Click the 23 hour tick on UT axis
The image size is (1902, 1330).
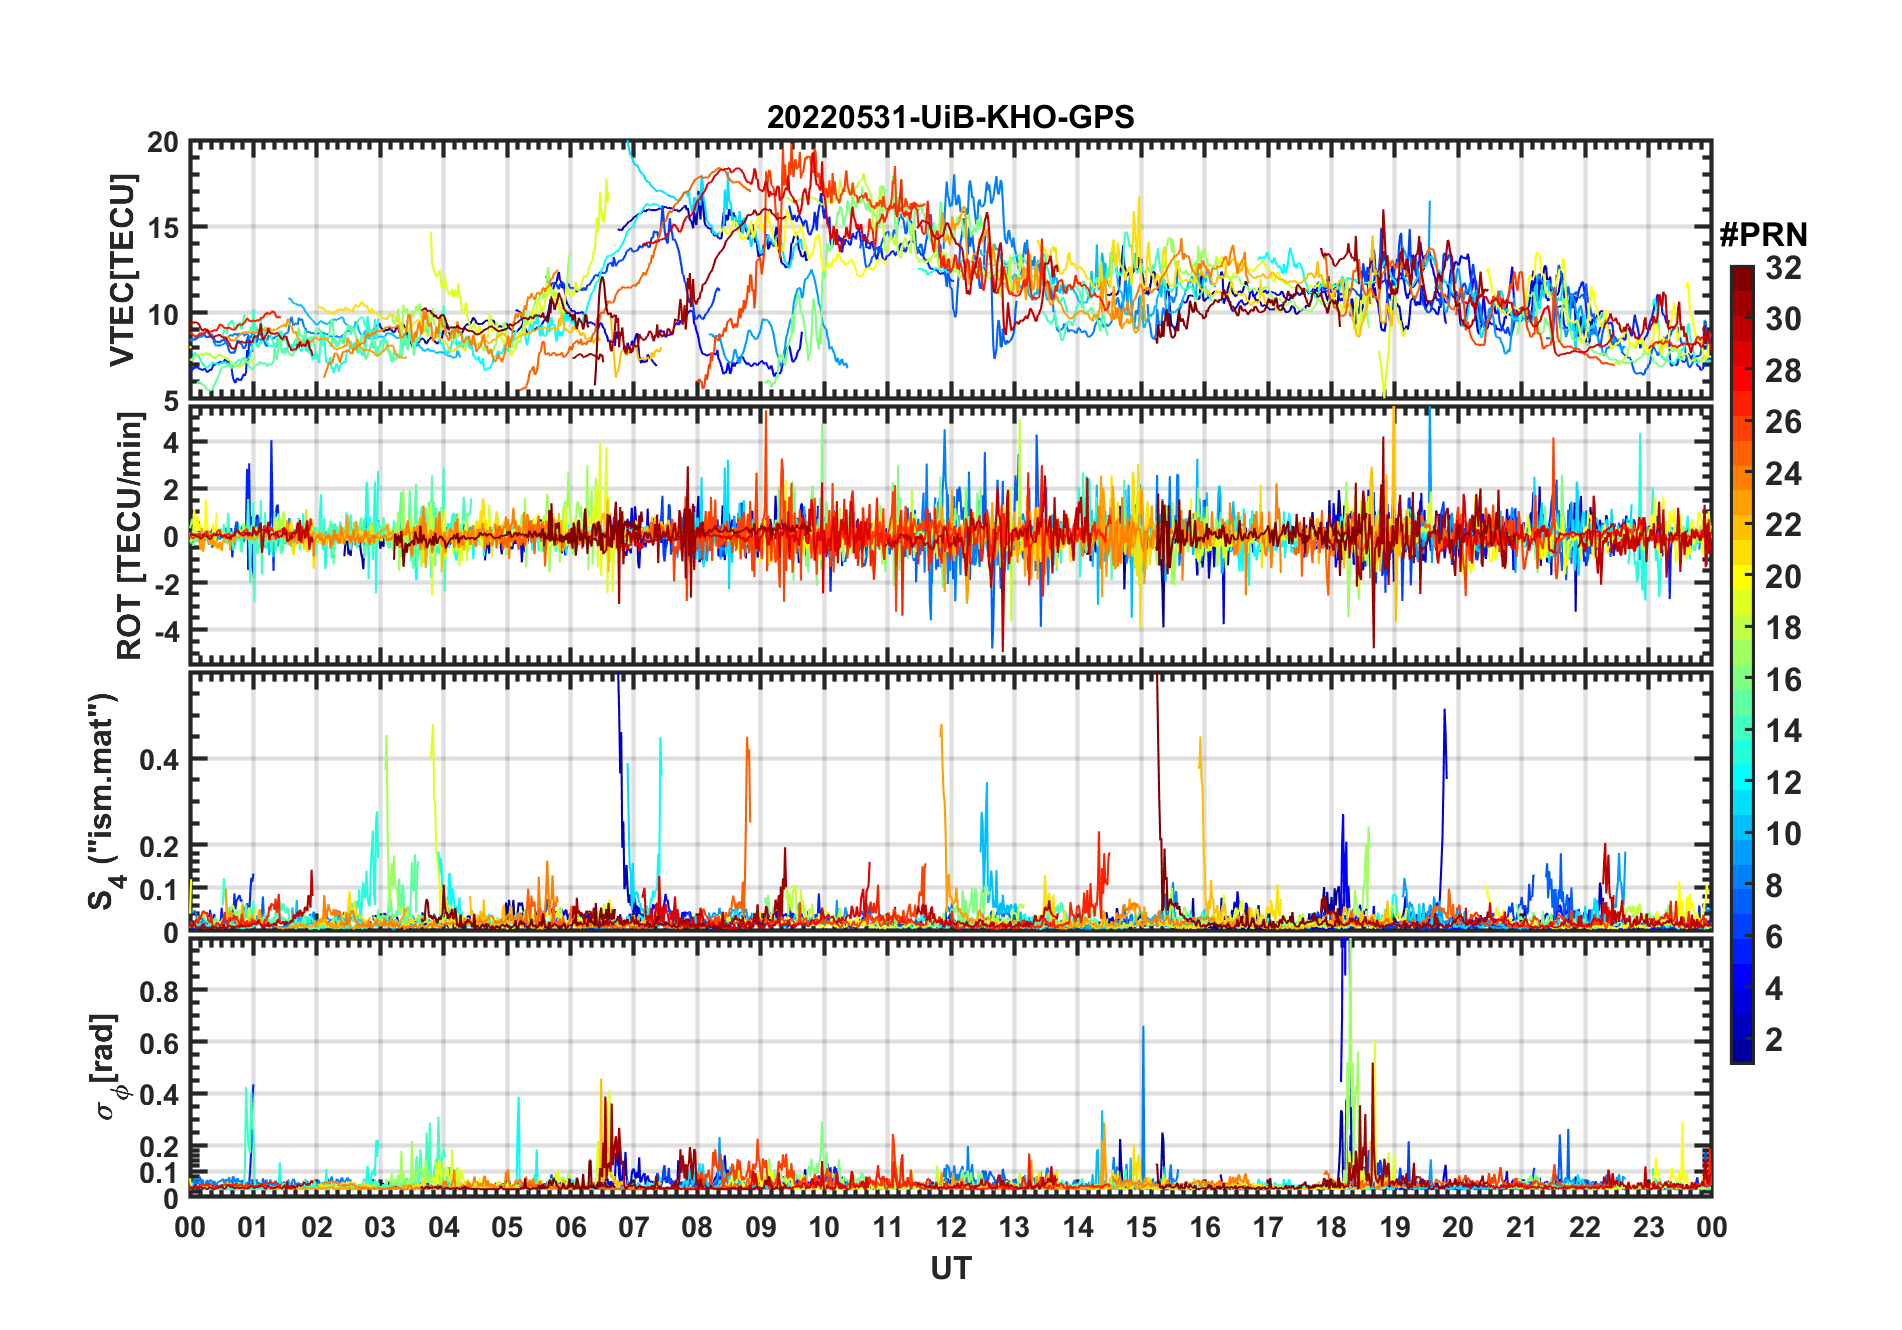pyautogui.click(x=1648, y=1227)
